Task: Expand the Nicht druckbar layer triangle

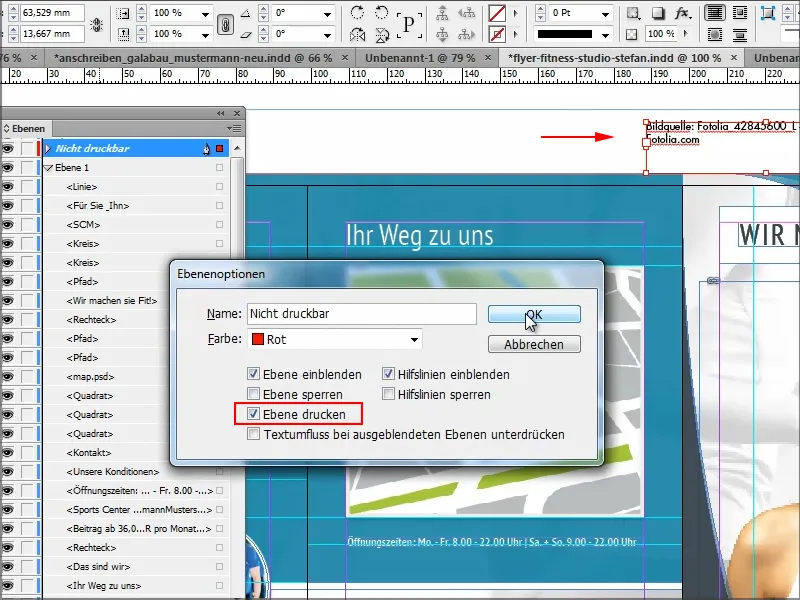Action: 48,148
